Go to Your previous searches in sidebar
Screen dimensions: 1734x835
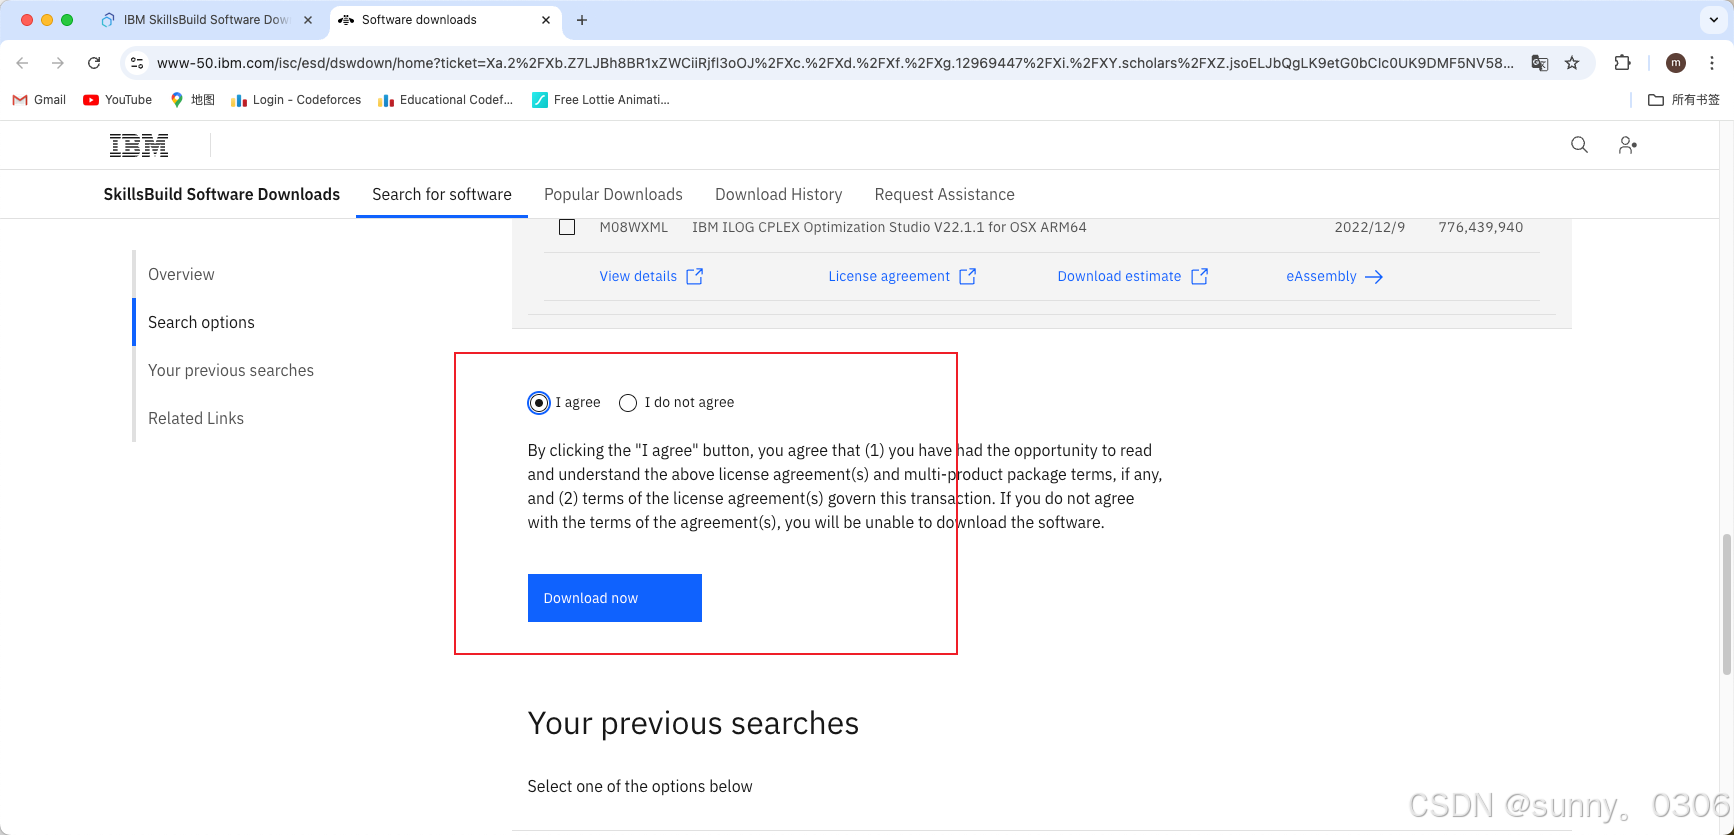(231, 370)
